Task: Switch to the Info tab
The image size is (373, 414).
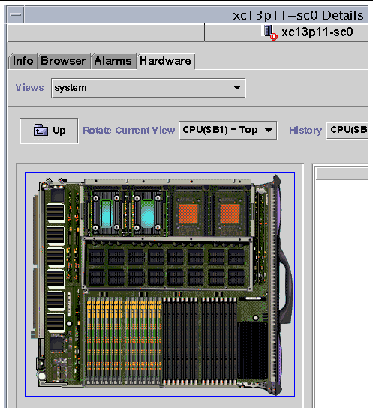Action: coord(23,61)
